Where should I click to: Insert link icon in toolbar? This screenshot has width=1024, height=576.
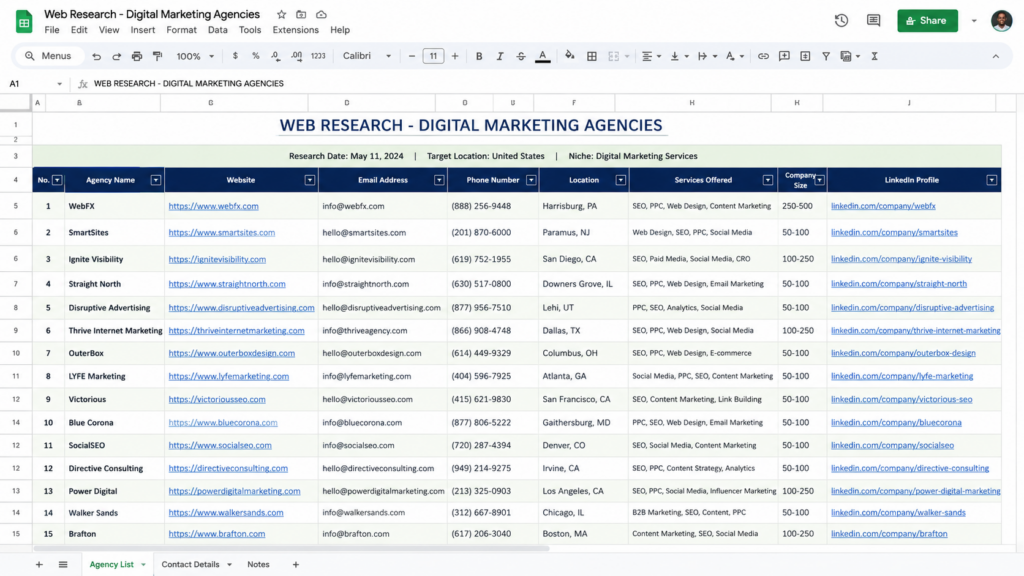[763, 56]
